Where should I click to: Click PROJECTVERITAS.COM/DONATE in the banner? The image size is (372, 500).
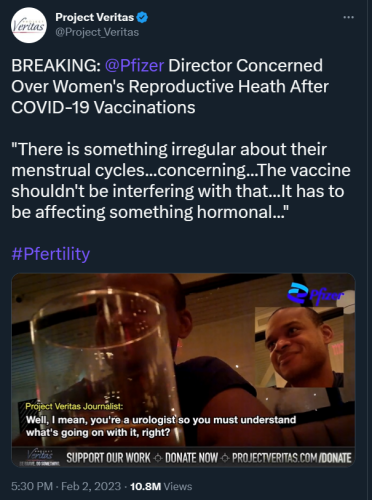292,458
